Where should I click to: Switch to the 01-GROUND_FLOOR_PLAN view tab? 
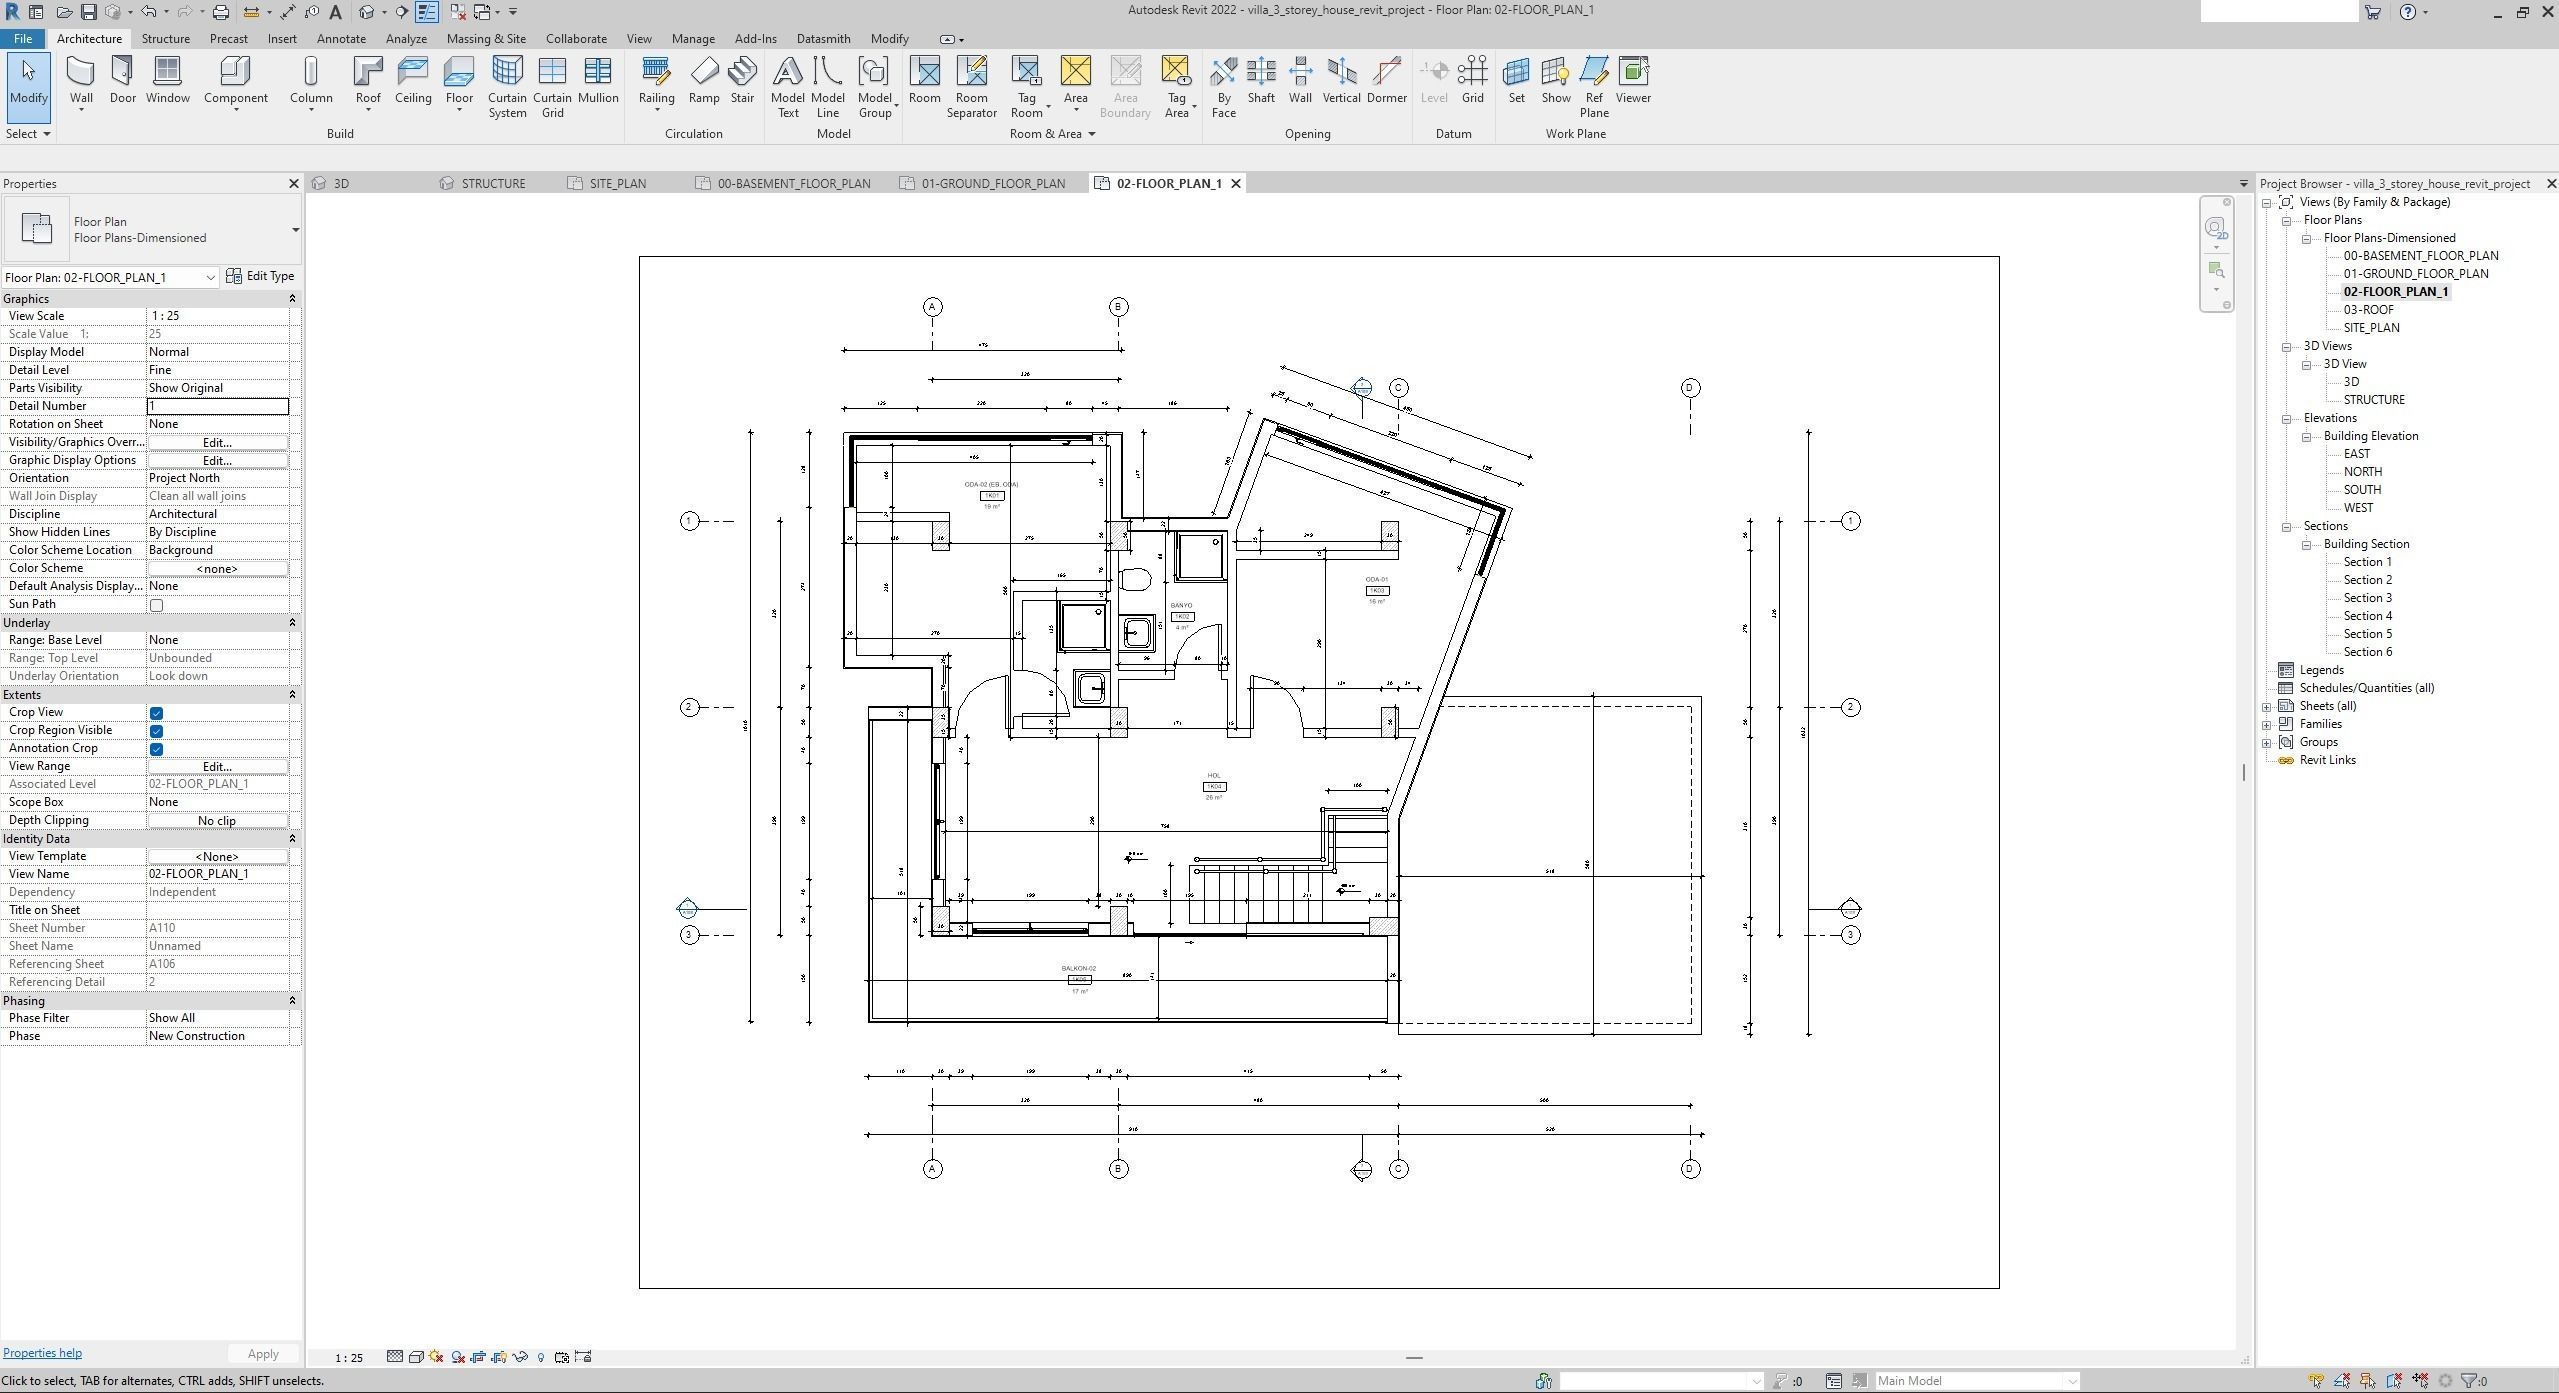(x=992, y=184)
